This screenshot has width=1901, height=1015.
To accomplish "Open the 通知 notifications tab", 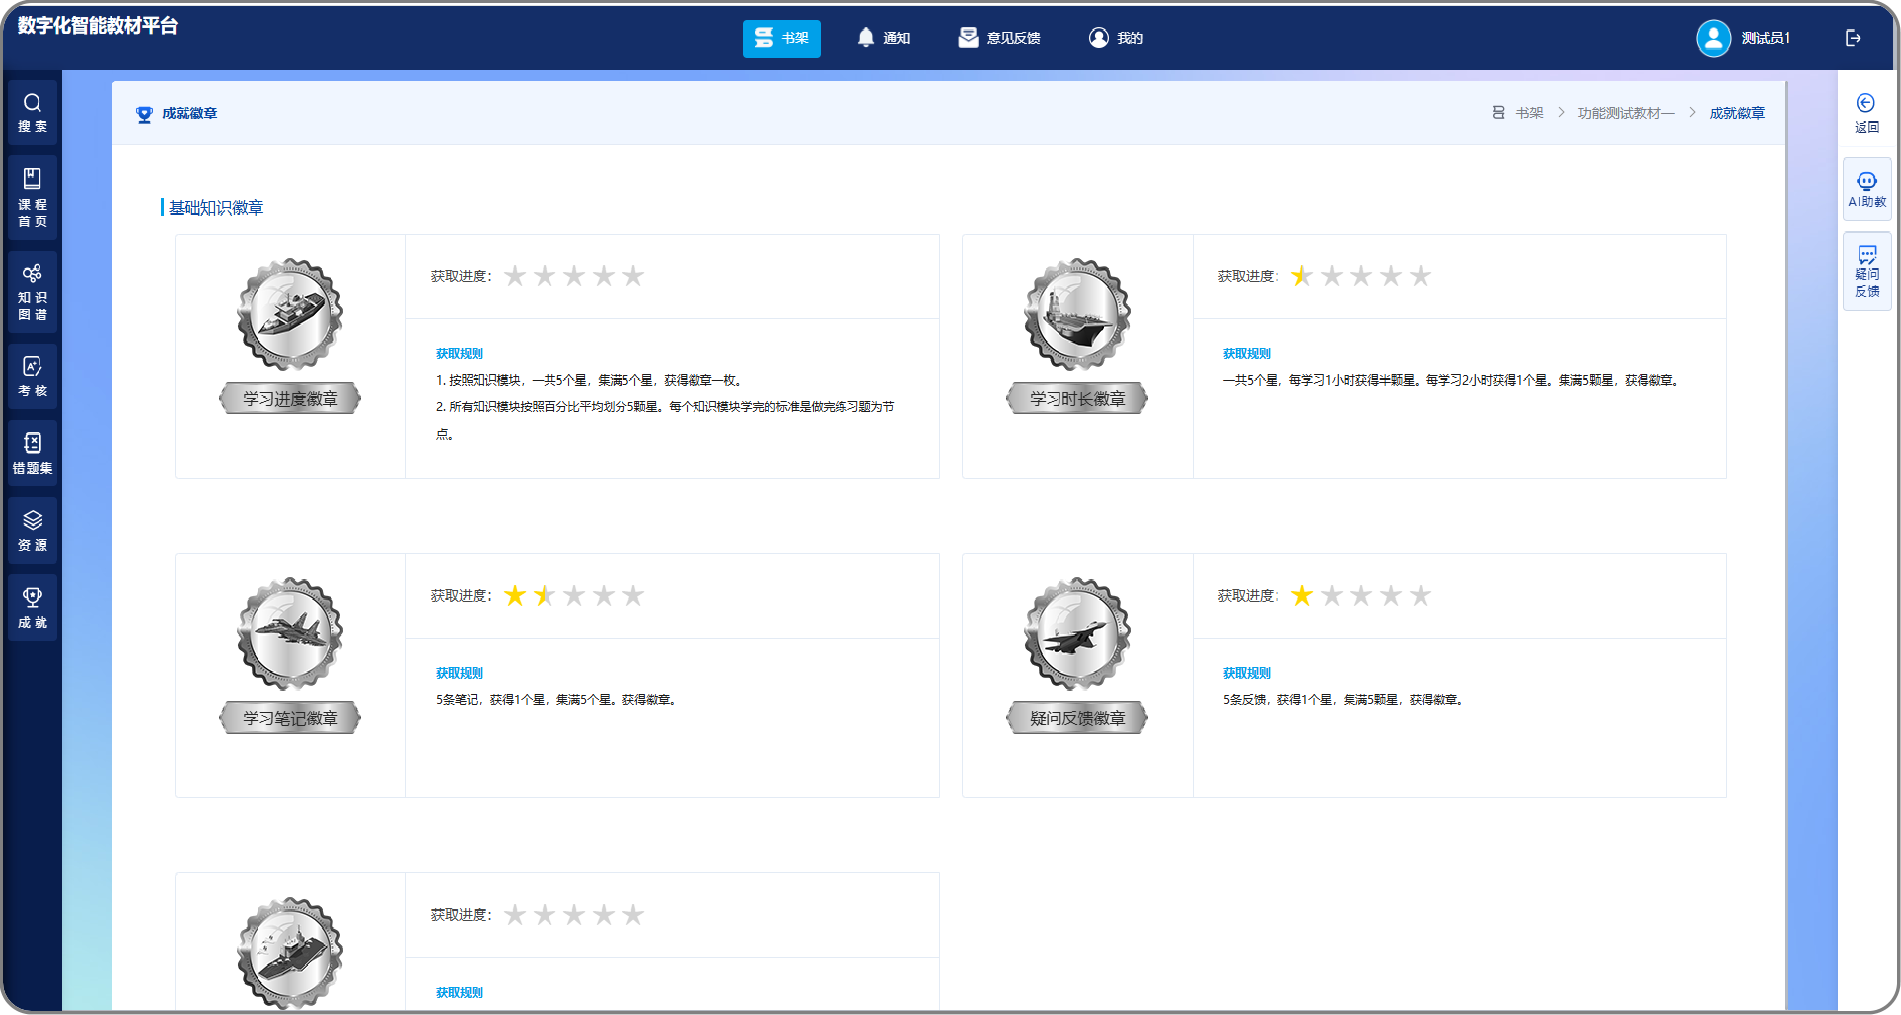I will [x=884, y=38].
